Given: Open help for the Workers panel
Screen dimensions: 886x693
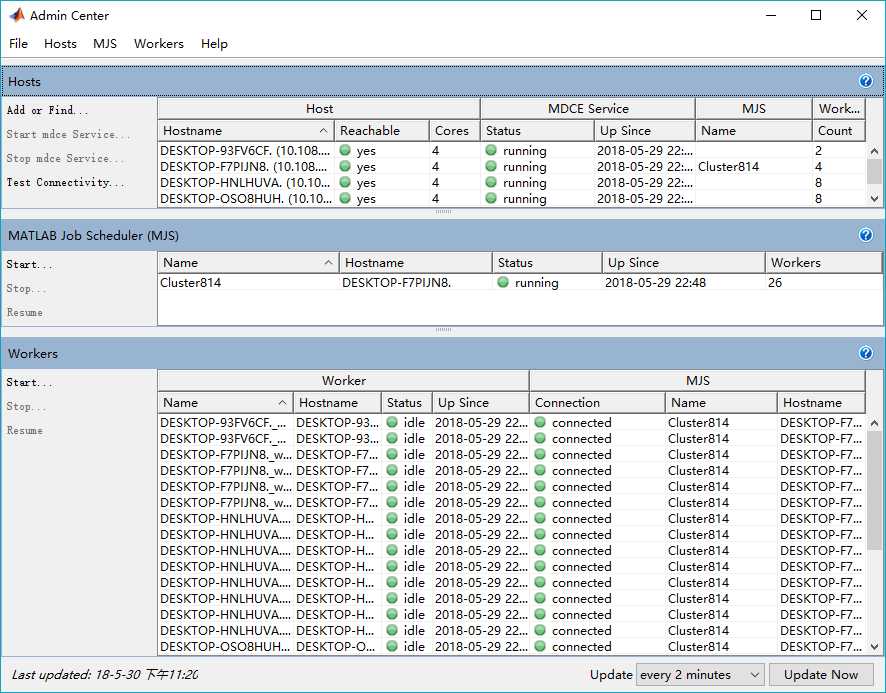Looking at the screenshot, I should pyautogui.click(x=865, y=353).
